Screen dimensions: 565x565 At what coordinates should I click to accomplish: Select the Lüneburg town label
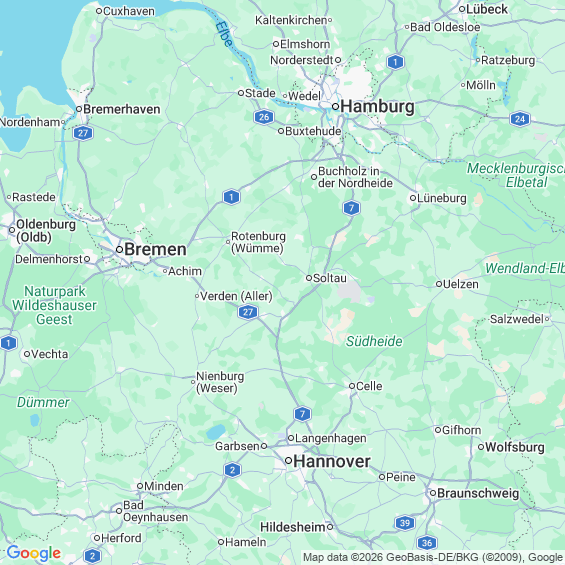click(441, 198)
